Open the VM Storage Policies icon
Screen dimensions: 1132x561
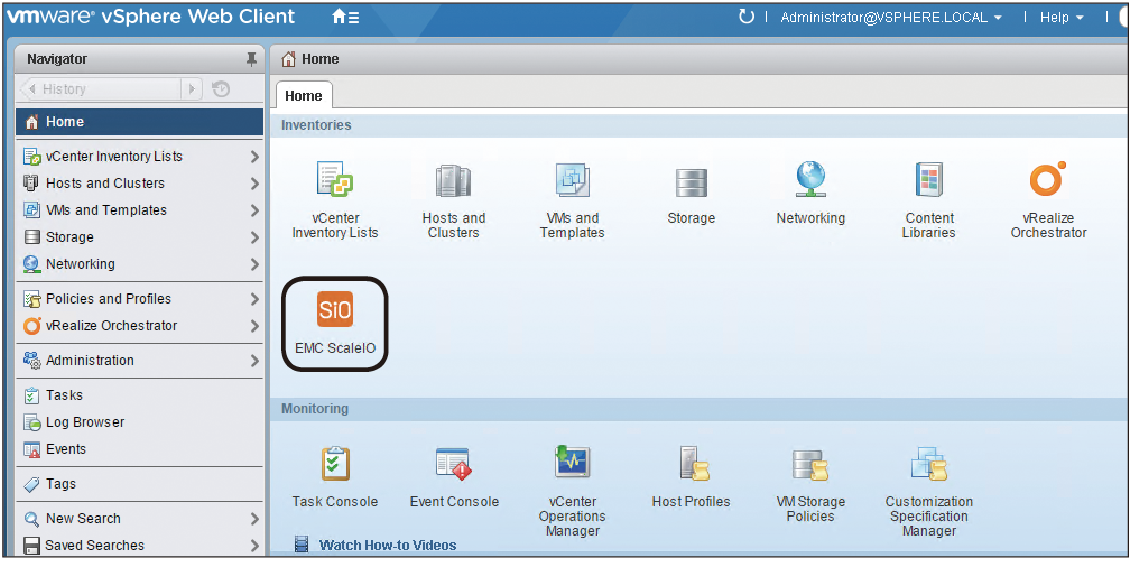(x=811, y=465)
